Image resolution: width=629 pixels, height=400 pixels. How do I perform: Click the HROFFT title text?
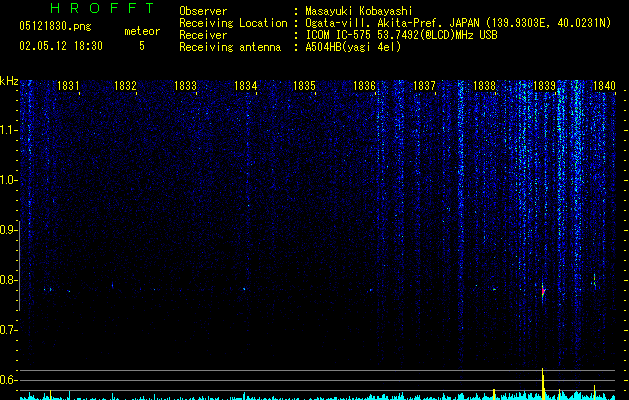(103, 8)
